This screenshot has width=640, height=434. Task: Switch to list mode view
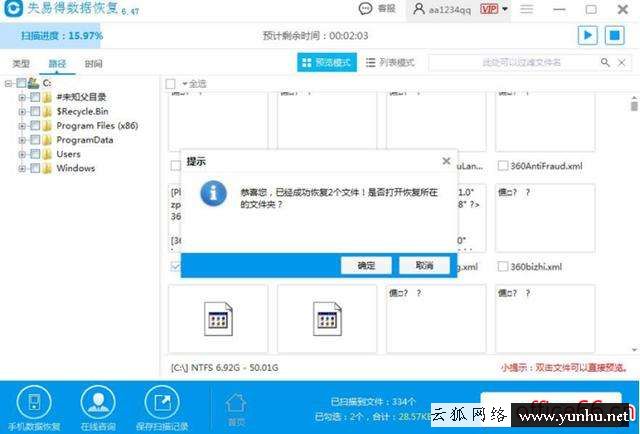390,62
